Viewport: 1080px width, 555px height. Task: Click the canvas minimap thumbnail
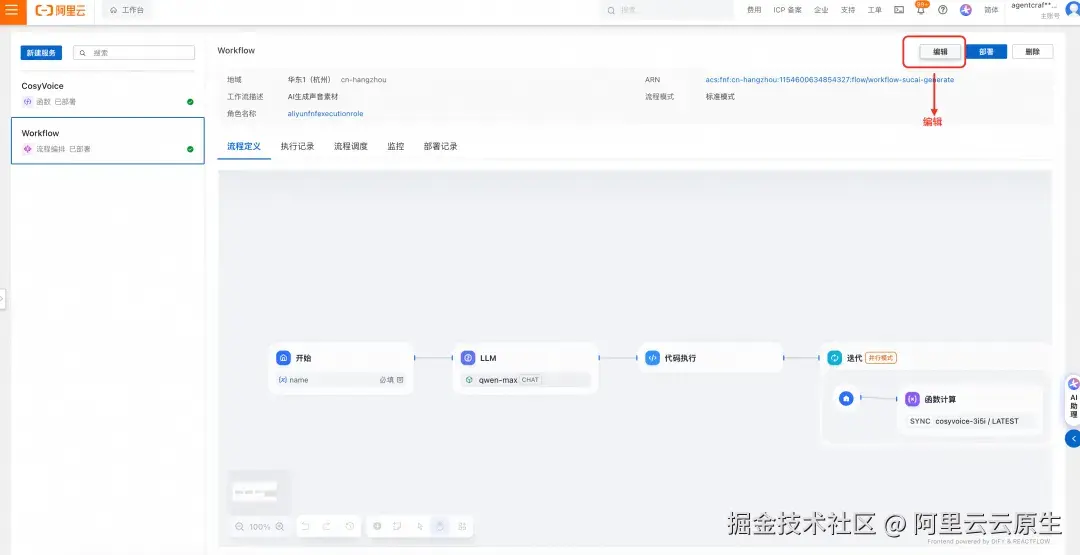(259, 492)
